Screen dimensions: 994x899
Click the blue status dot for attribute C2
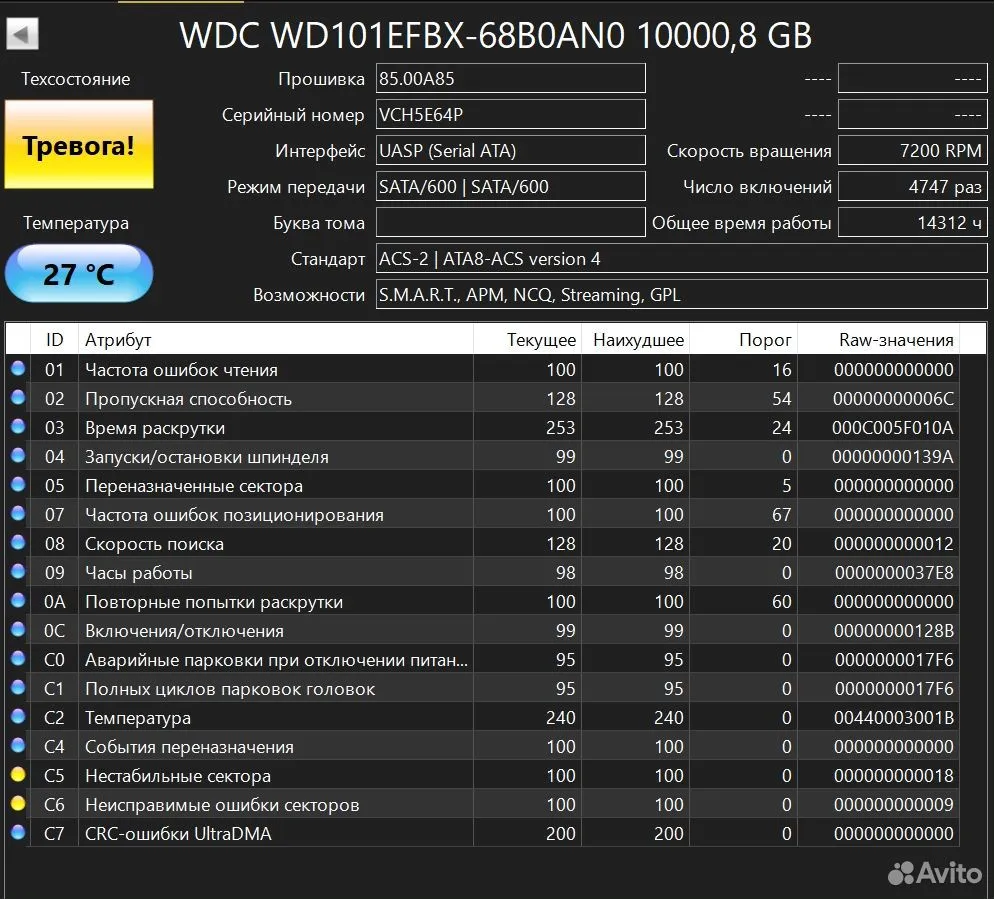pos(18,716)
